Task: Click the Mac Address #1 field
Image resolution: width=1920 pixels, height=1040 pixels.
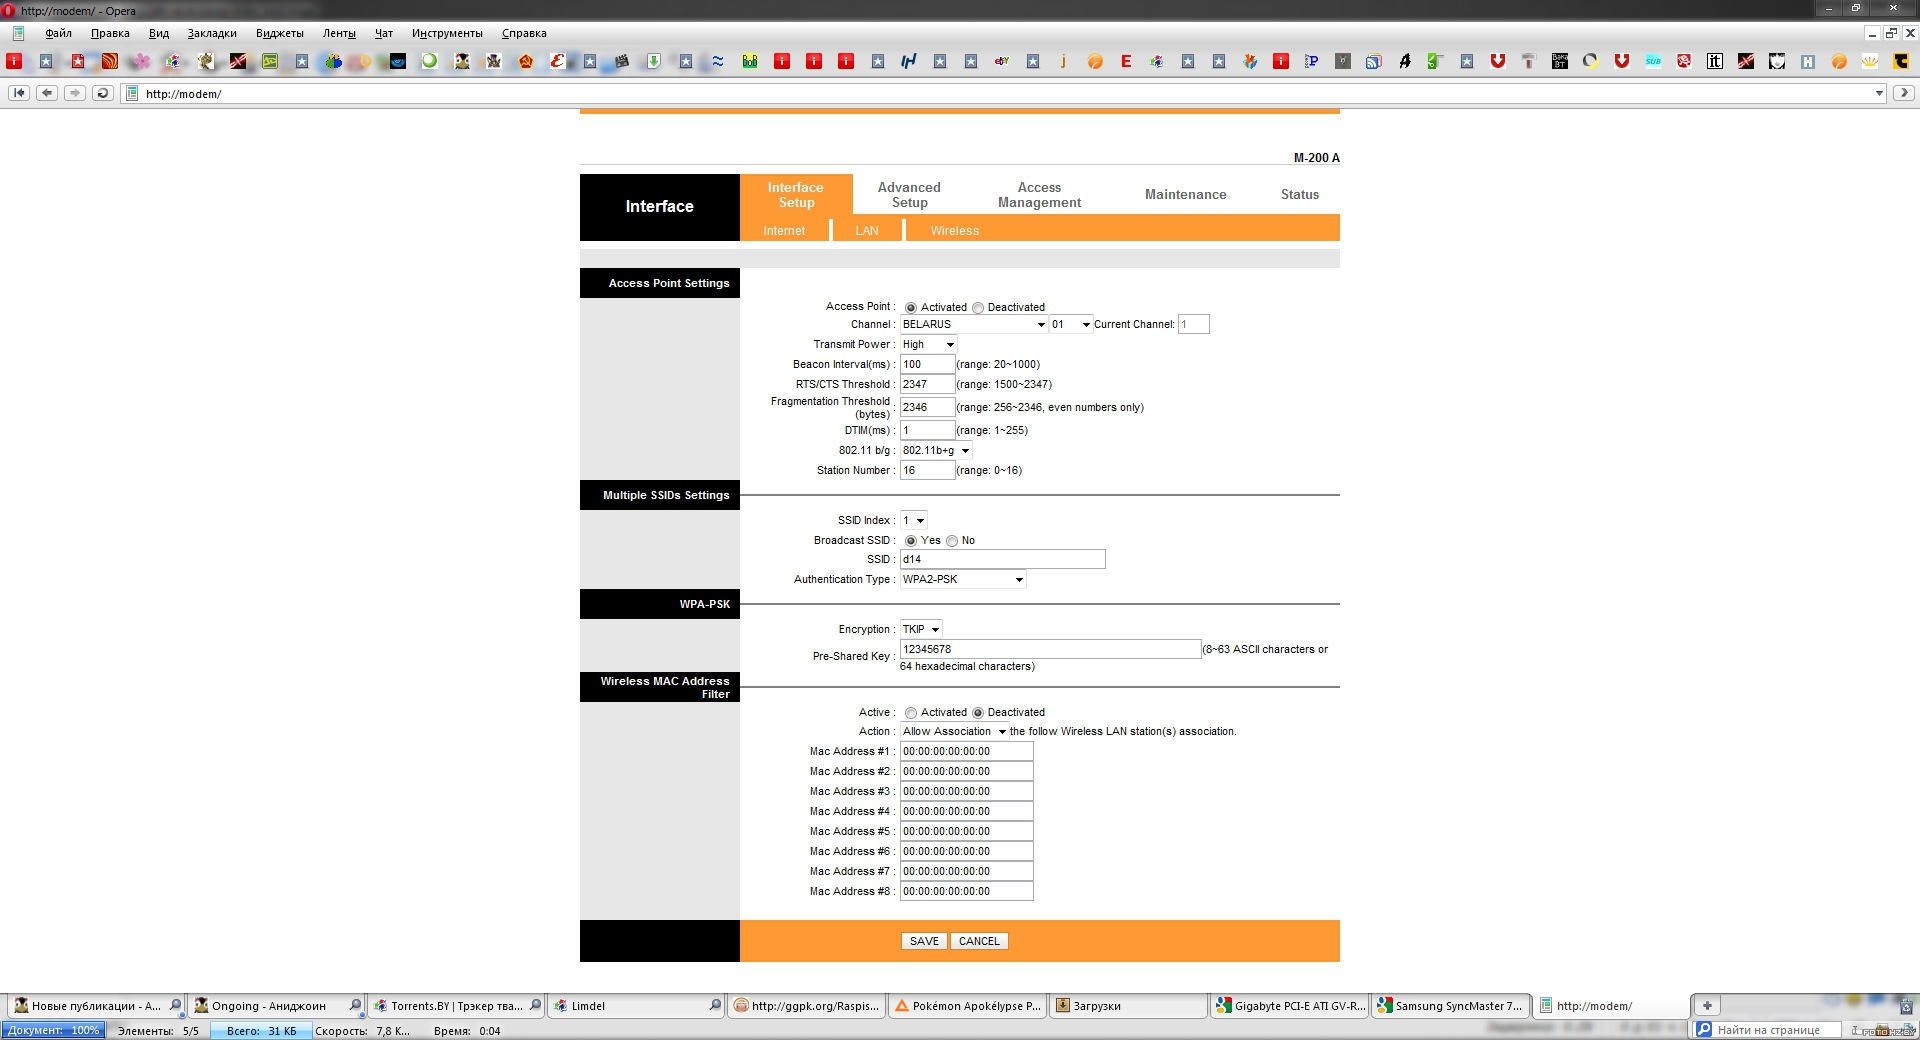Action: (966, 751)
